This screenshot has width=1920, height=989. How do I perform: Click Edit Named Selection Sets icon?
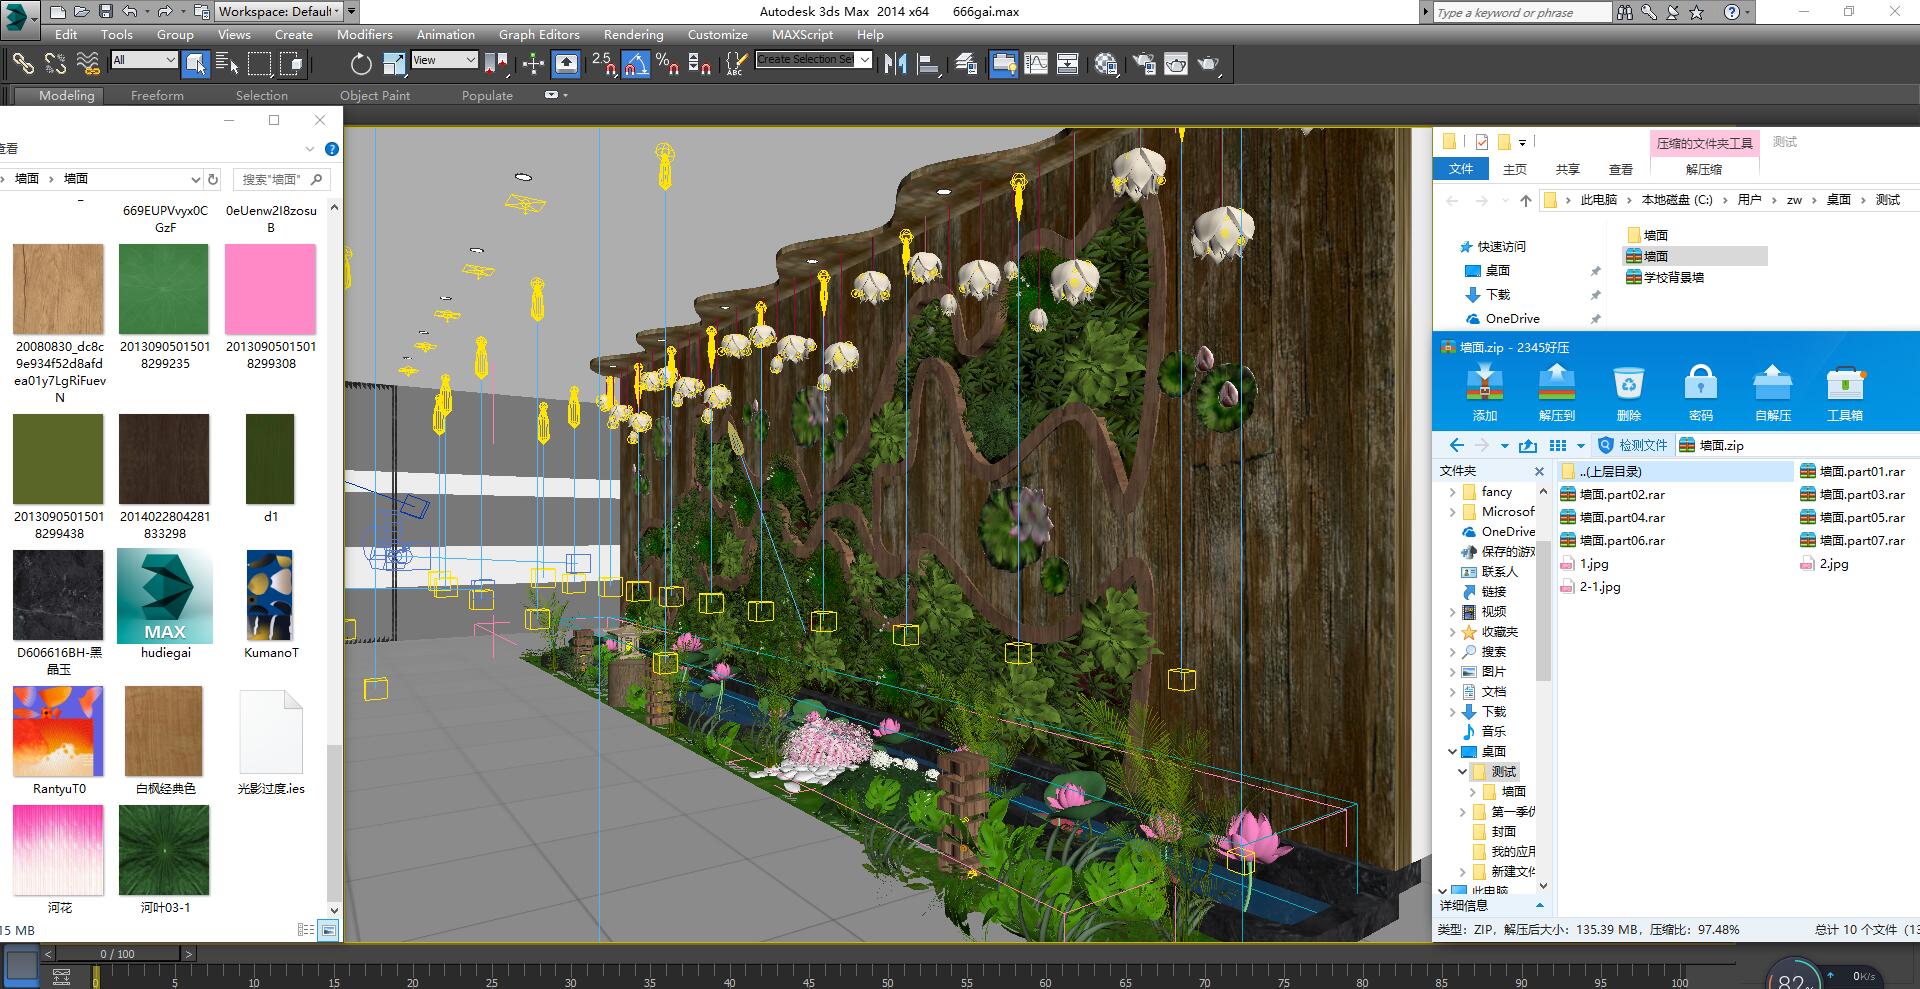736,64
